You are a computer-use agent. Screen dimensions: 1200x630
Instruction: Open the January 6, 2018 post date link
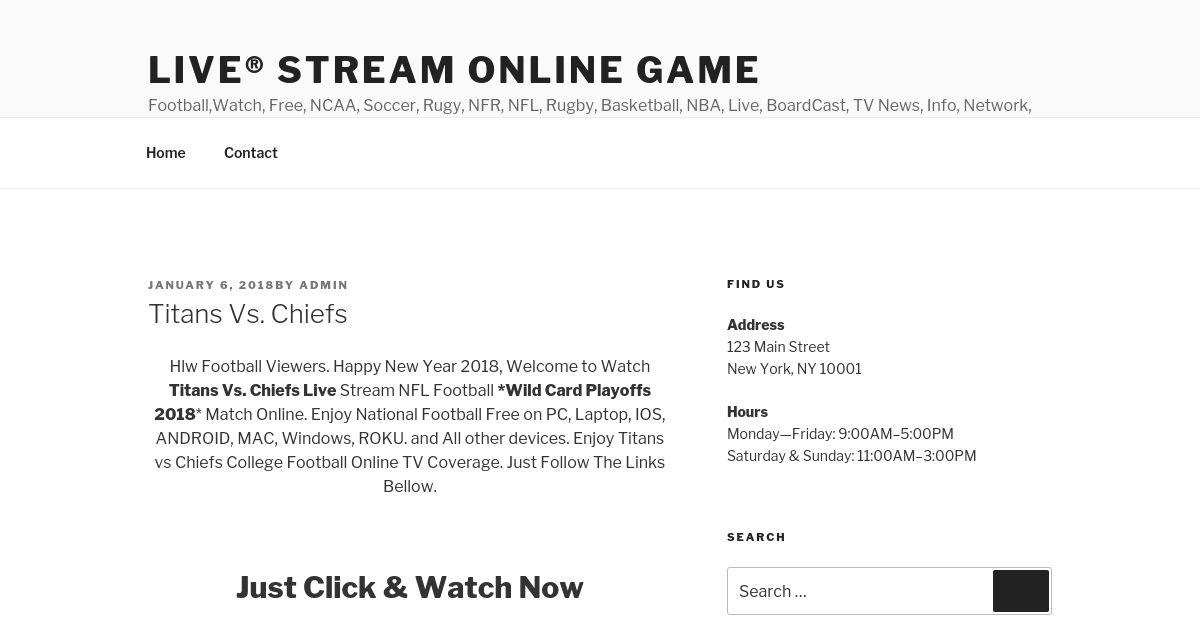point(211,285)
